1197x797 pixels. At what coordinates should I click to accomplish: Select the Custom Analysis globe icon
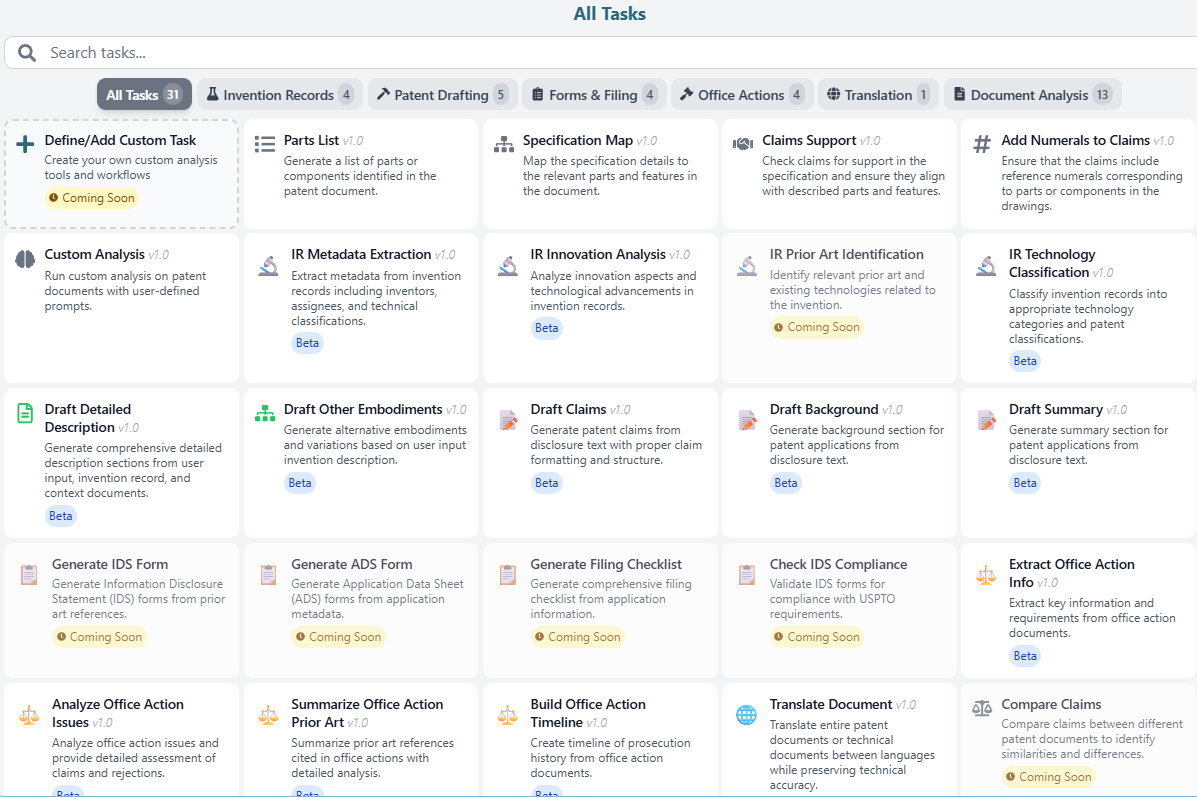tap(24, 255)
